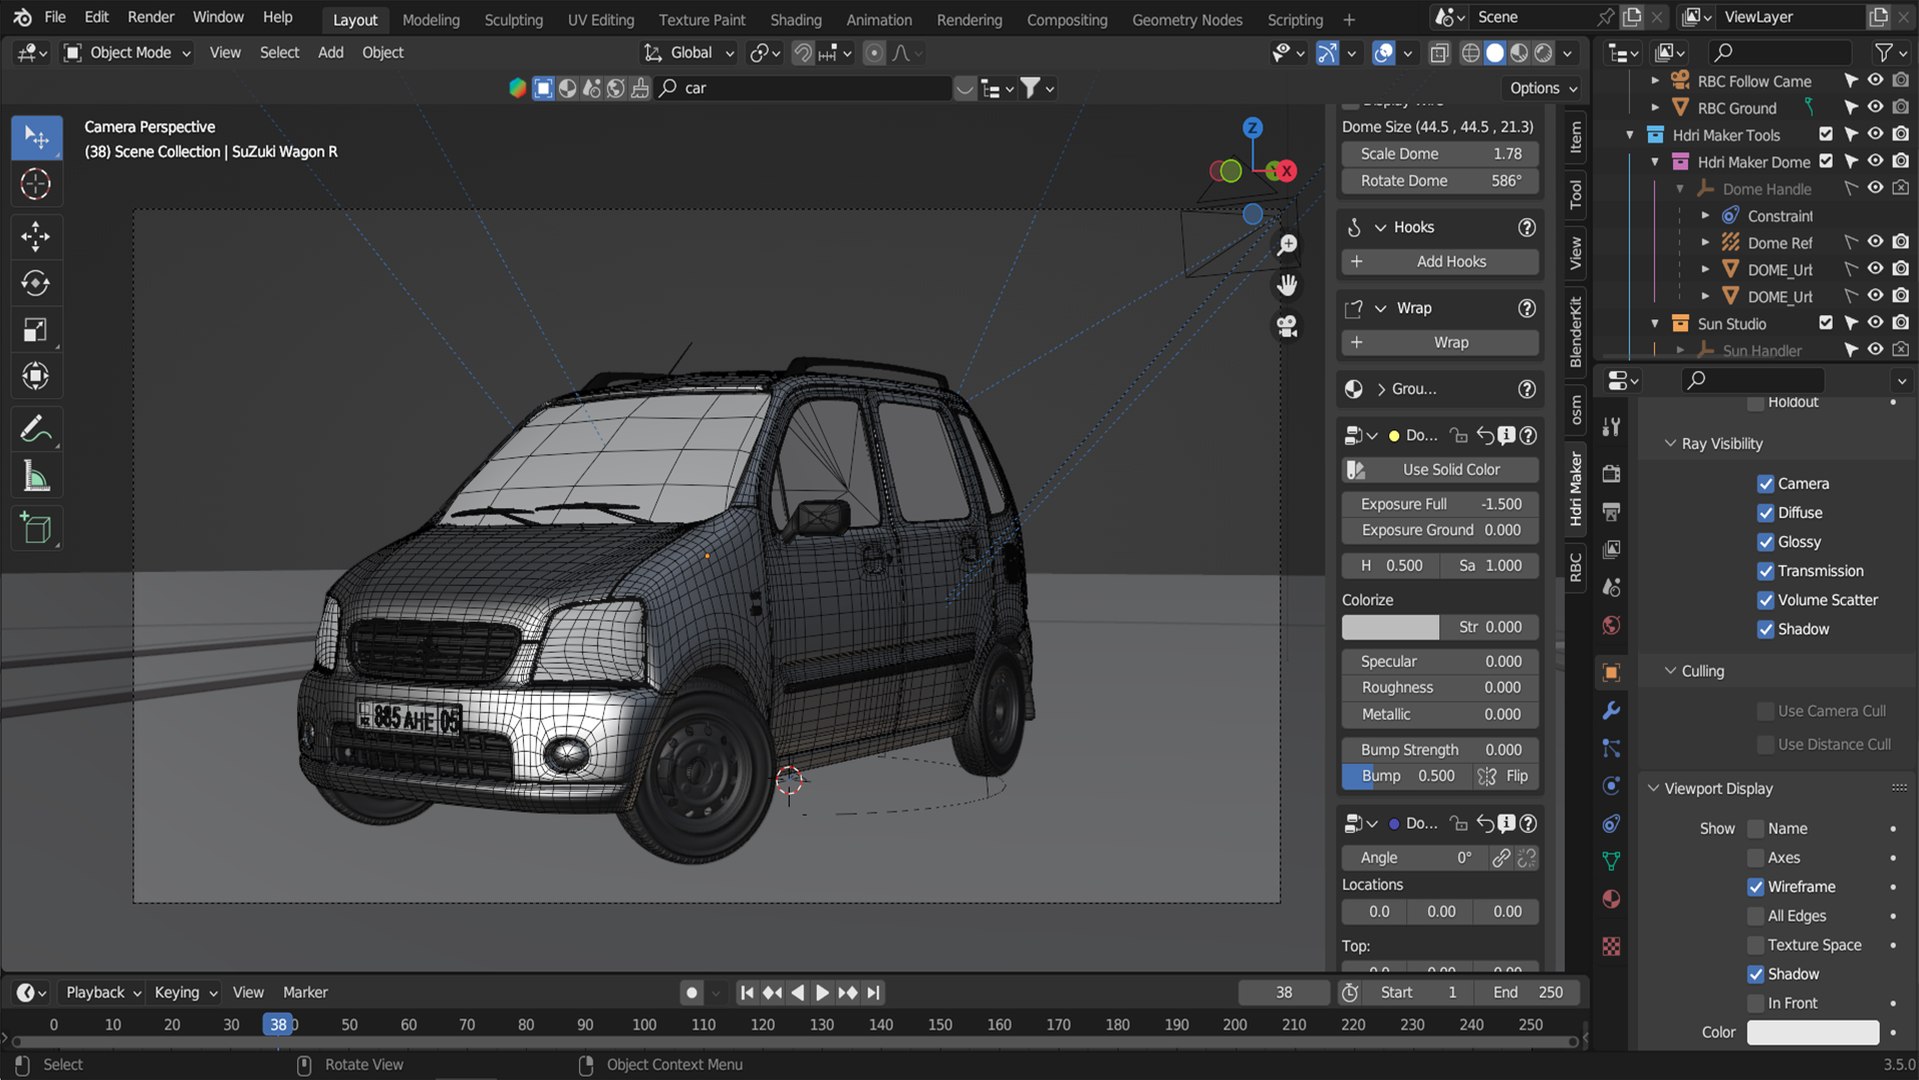Click the viewport zoom magnifier icon
1919x1080 pixels.
(x=1287, y=245)
